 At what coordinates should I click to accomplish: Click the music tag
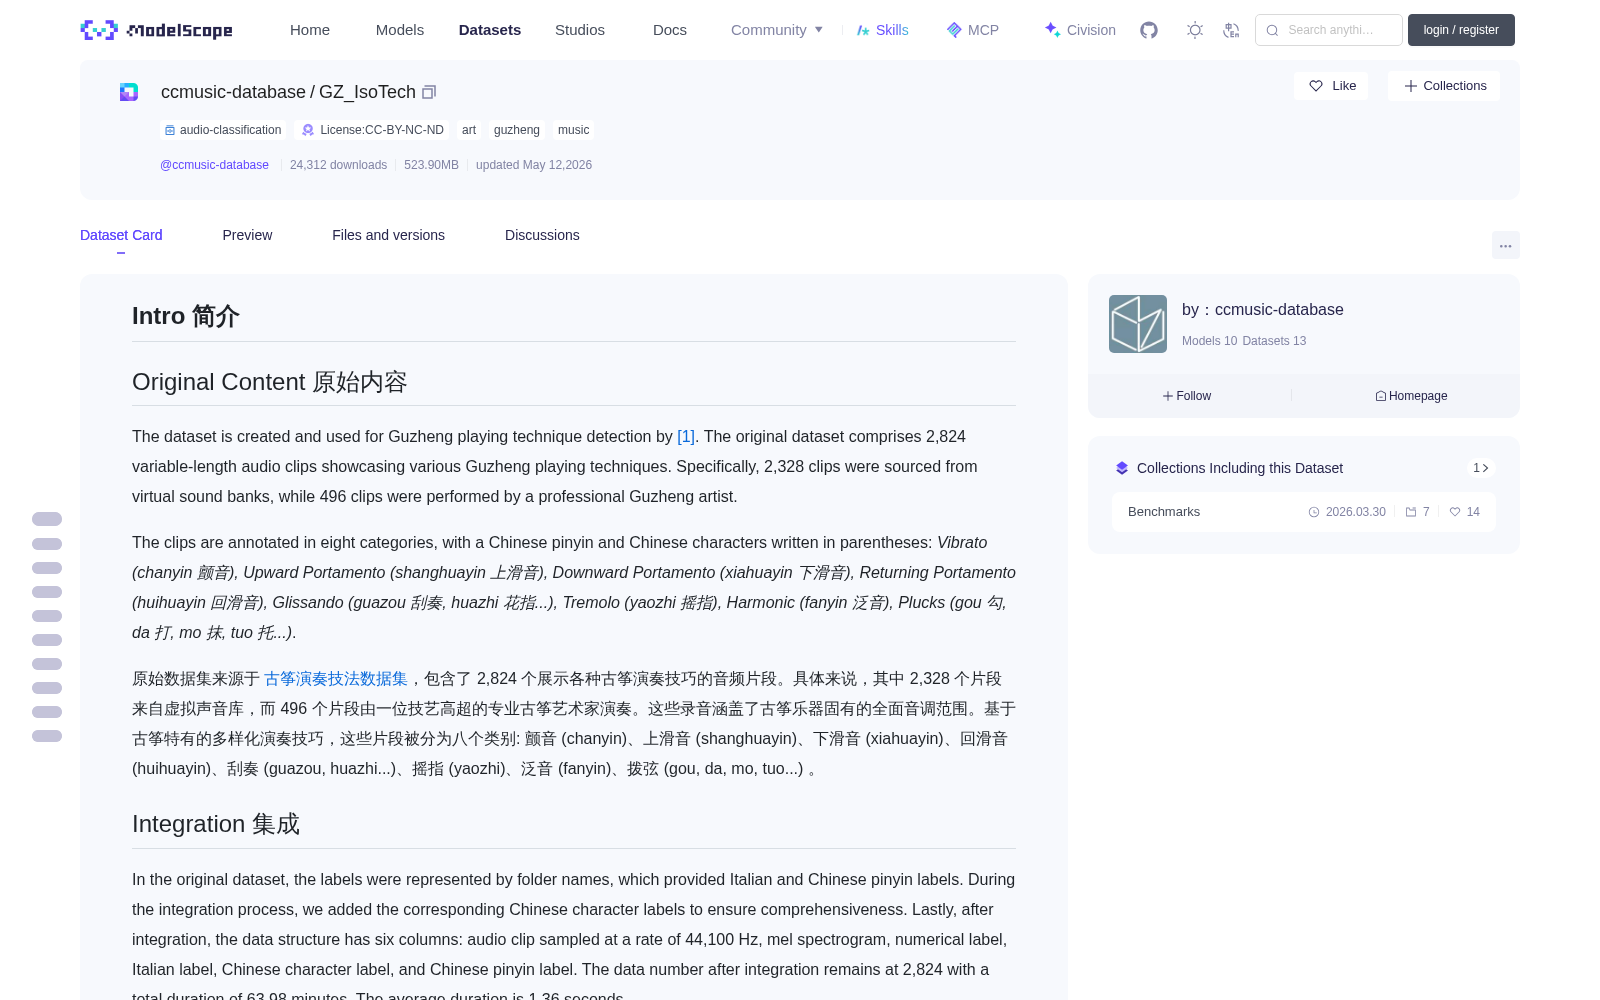pos(573,130)
